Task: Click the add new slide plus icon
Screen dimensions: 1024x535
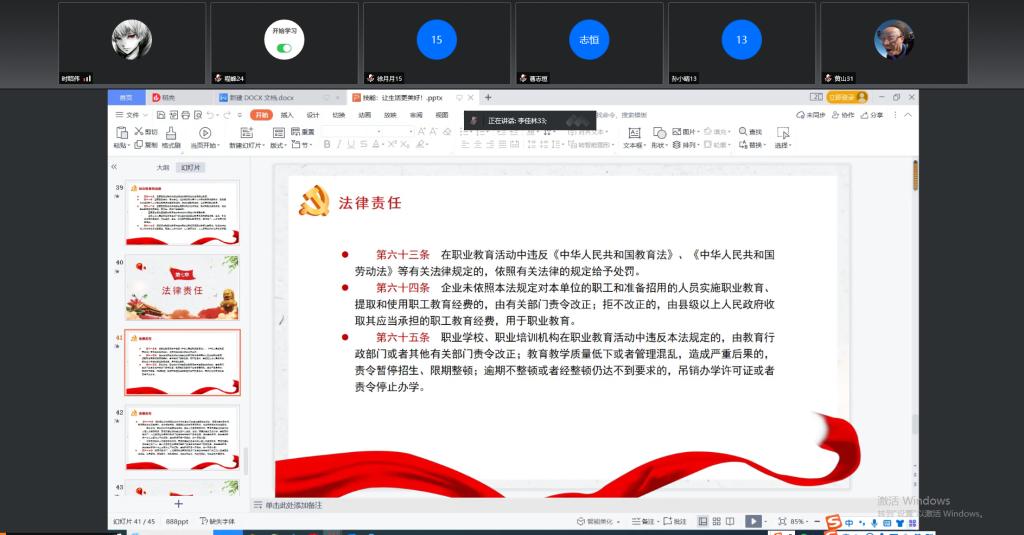Action: (x=179, y=504)
